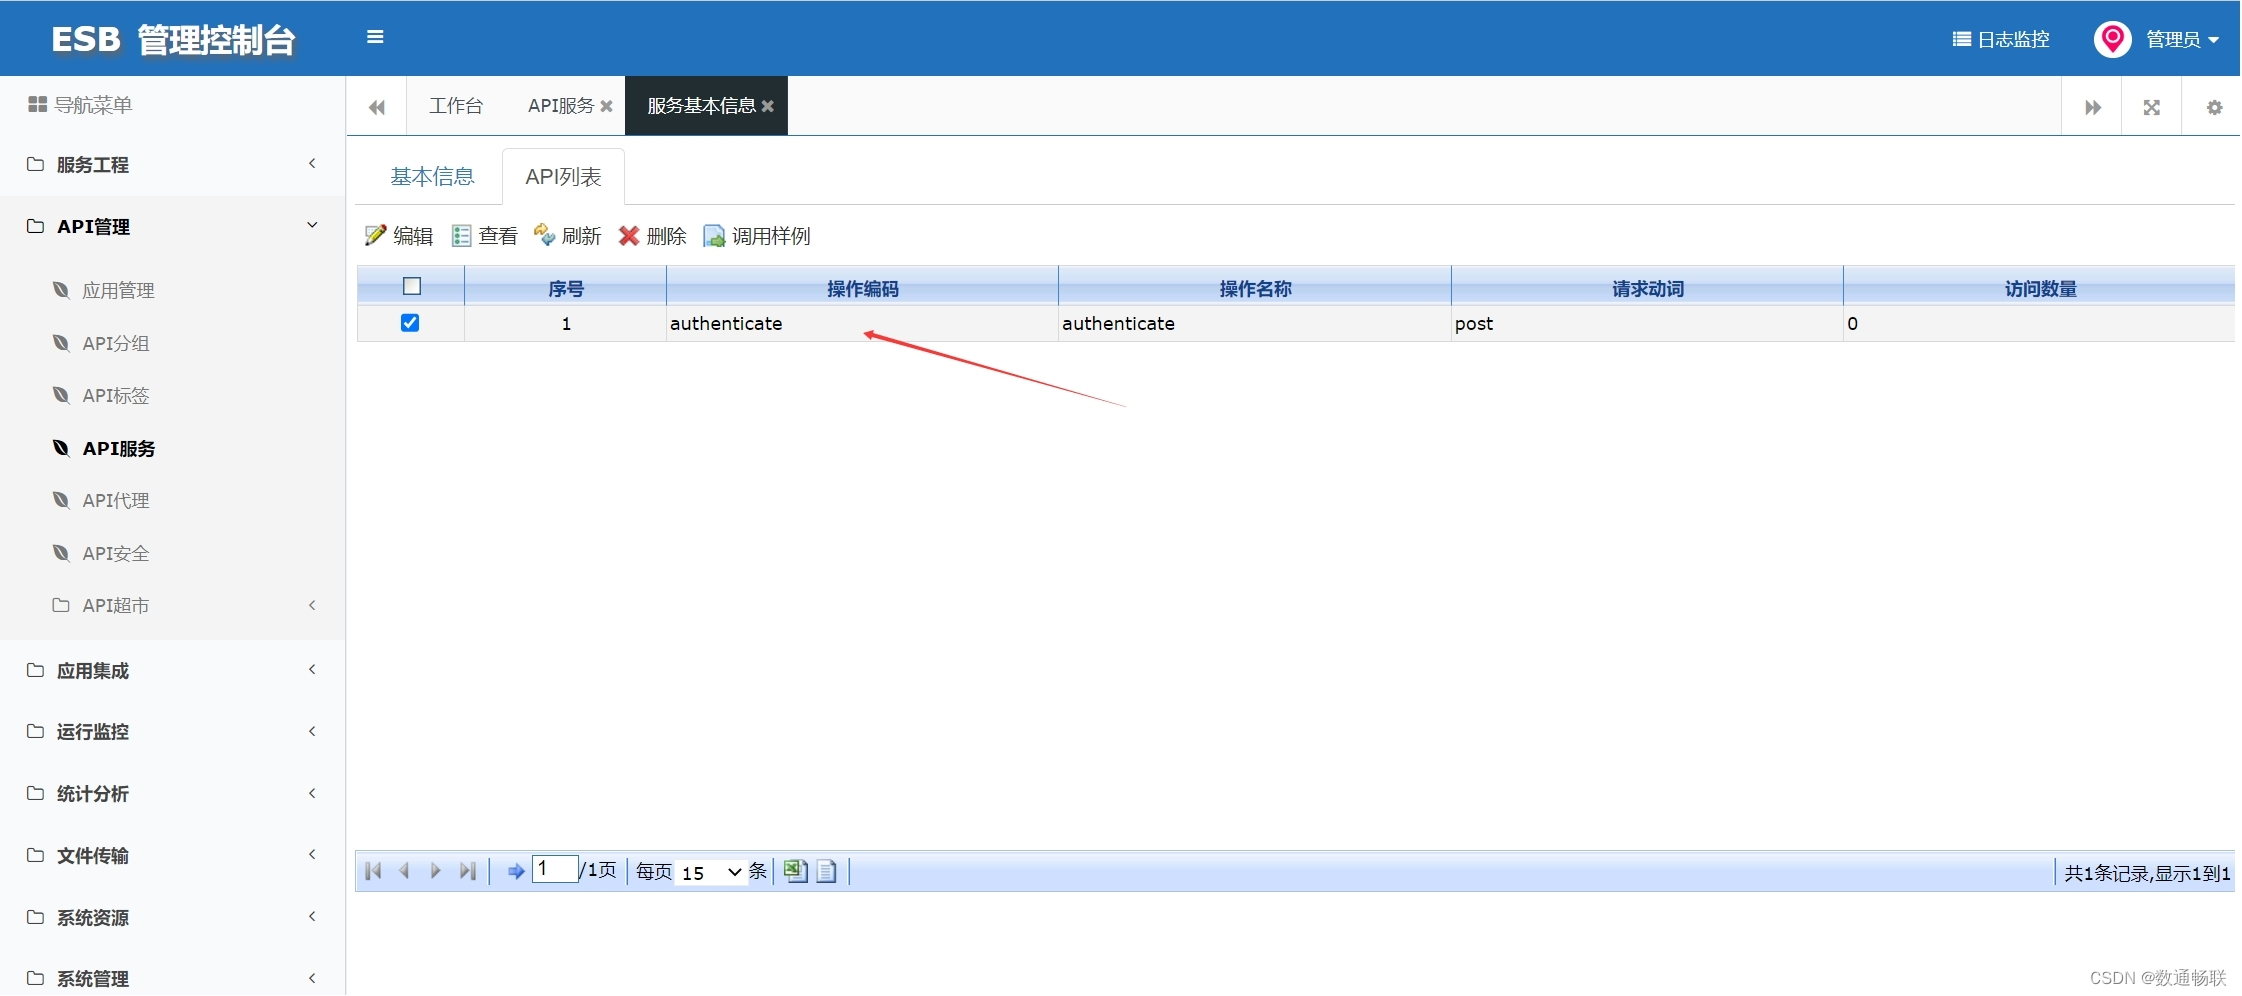Go to previous page icon in pager
Screen dimensions: 2242x996
(404, 871)
